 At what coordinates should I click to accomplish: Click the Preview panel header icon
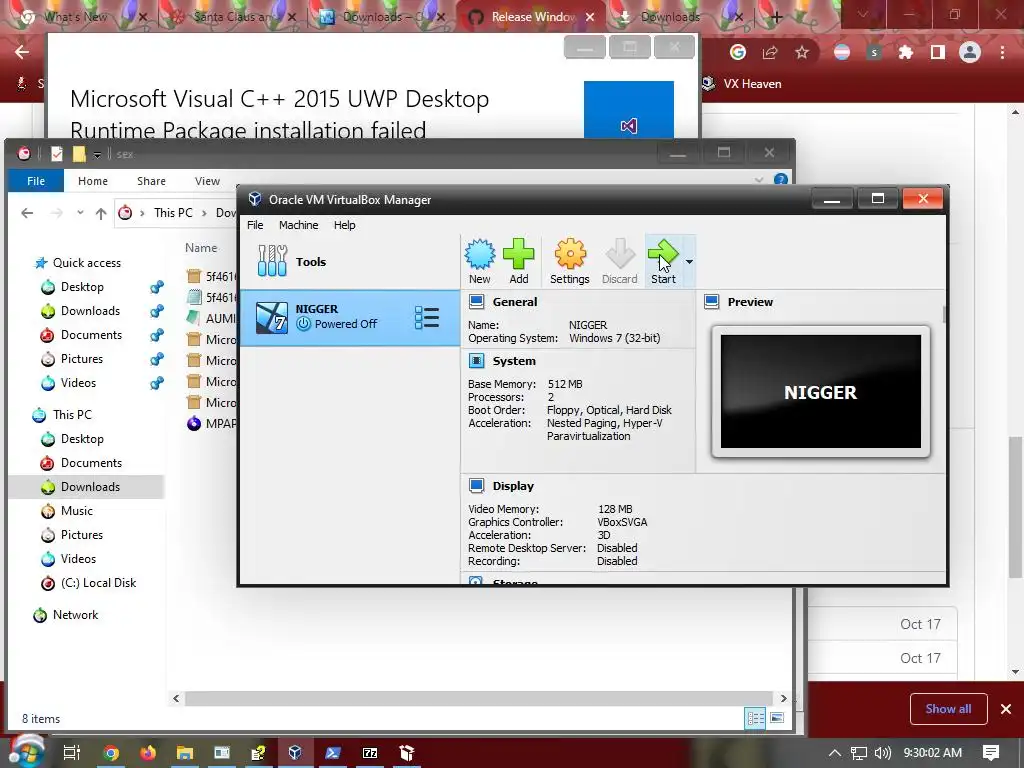tap(712, 302)
